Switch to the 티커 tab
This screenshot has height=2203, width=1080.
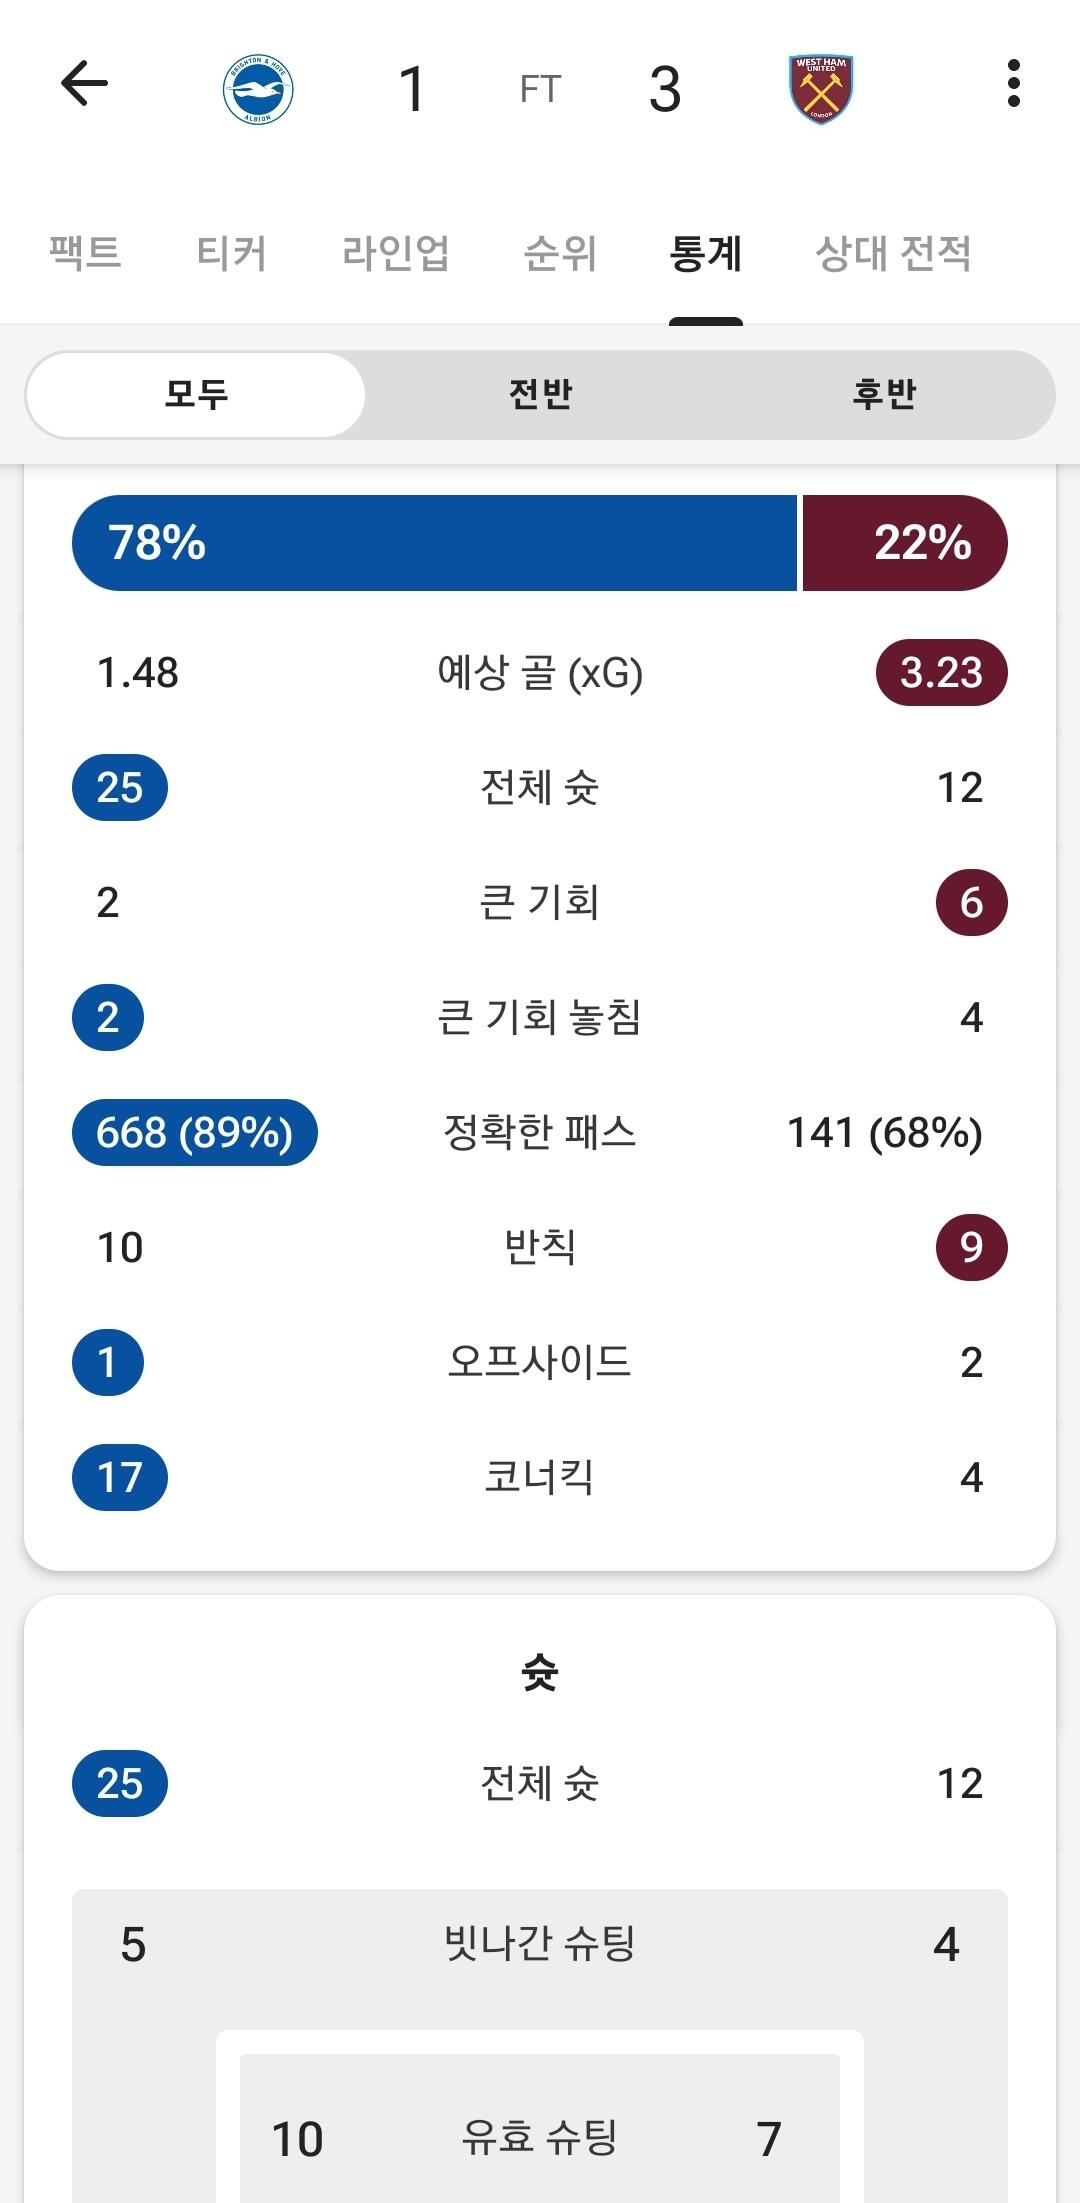[x=231, y=252]
